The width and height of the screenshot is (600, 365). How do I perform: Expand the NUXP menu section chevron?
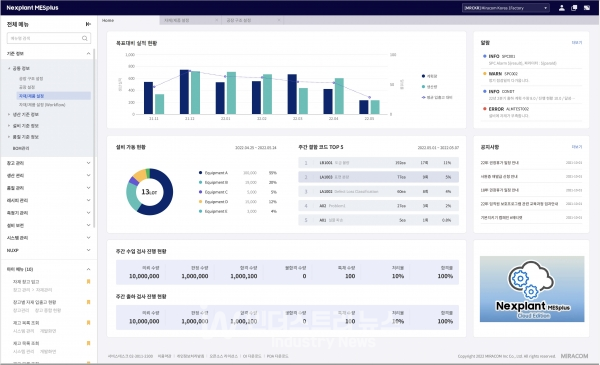point(88,250)
